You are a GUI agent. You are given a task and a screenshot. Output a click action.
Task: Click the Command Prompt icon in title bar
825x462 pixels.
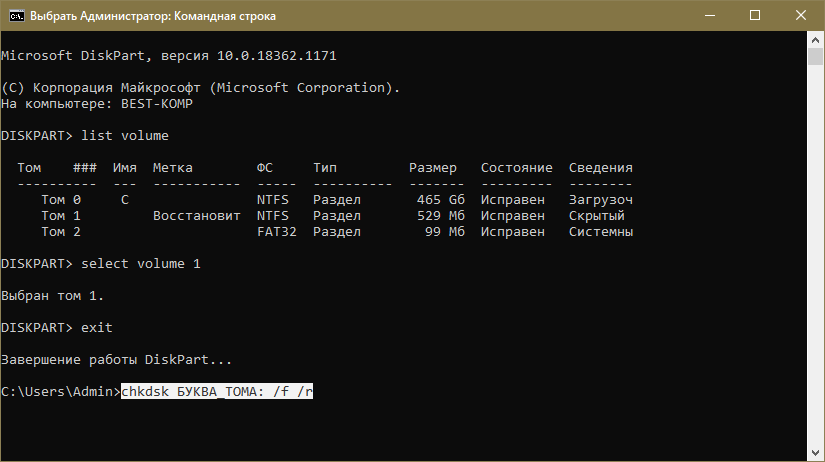[x=15, y=16]
